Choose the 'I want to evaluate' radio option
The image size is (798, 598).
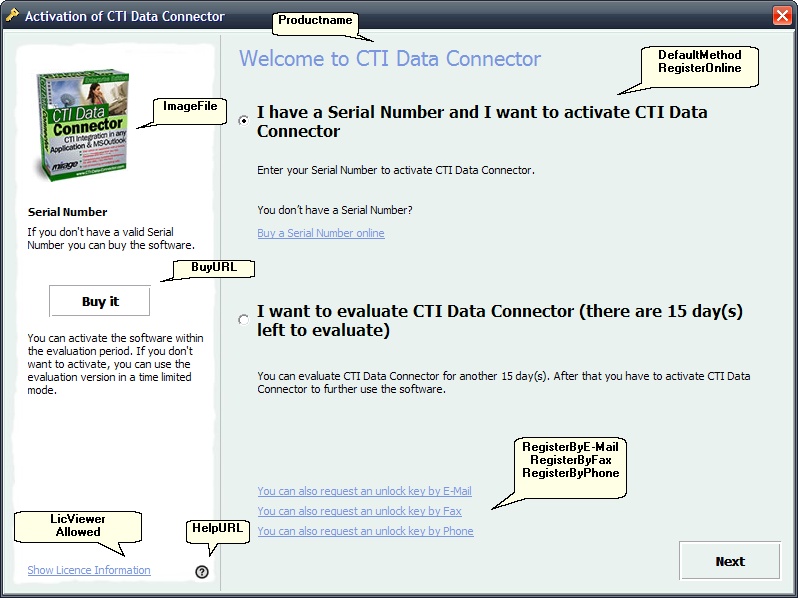(x=244, y=320)
